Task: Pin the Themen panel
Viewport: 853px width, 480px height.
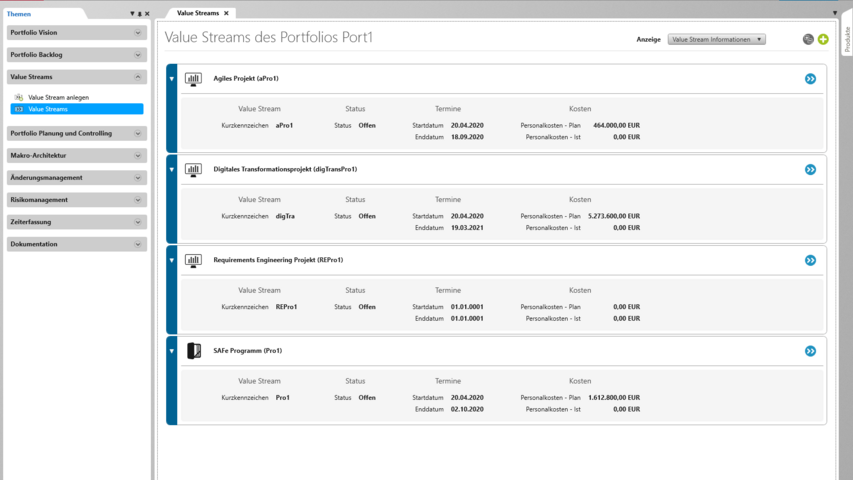Action: (x=140, y=14)
